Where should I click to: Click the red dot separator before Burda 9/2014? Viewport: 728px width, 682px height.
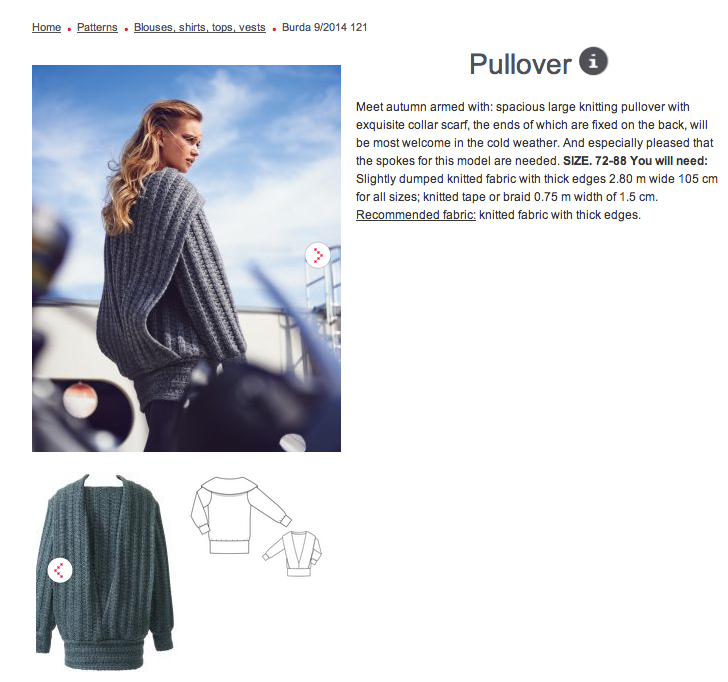tap(274, 29)
